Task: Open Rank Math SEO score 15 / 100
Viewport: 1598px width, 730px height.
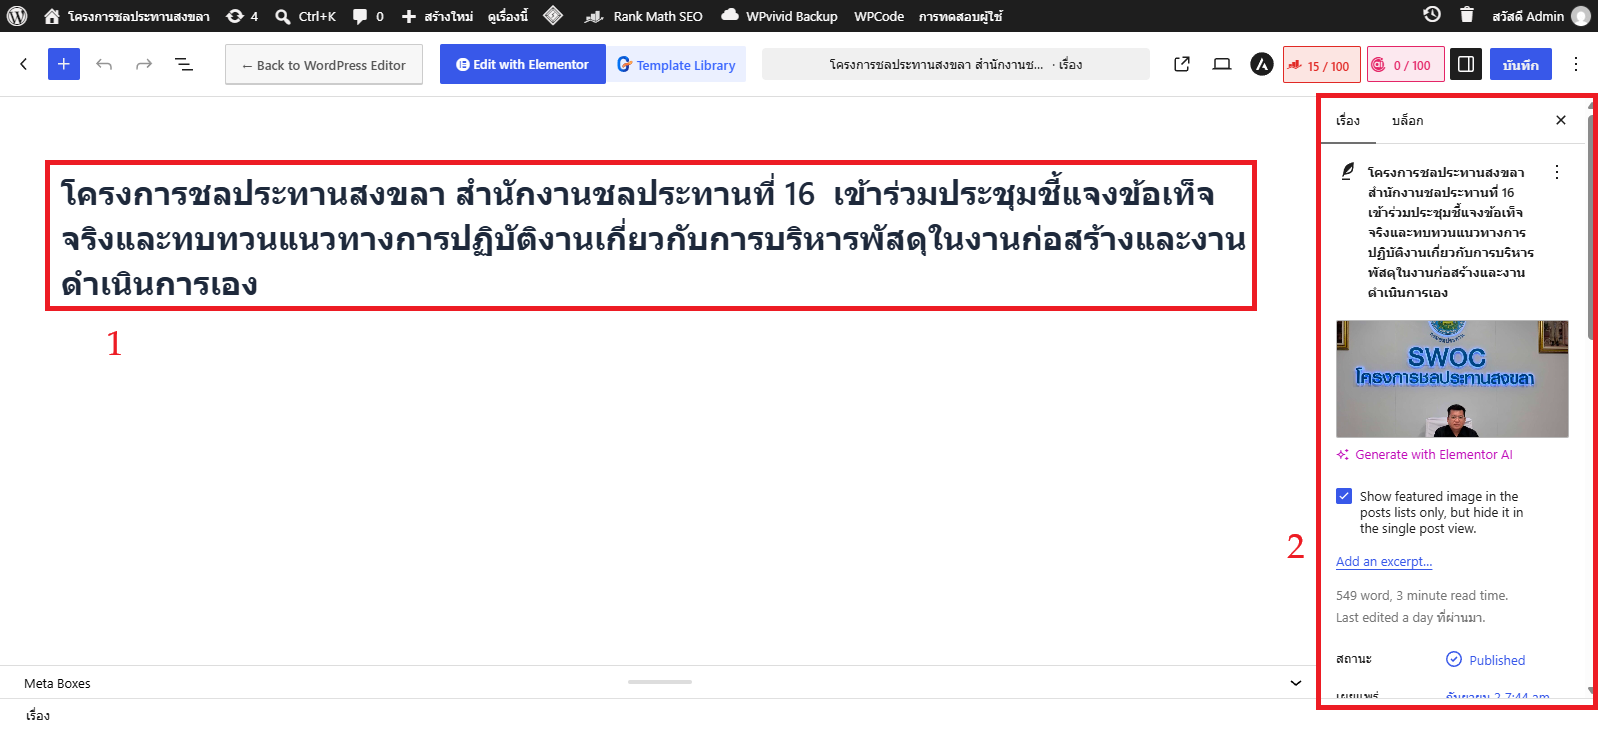Action: [1322, 65]
